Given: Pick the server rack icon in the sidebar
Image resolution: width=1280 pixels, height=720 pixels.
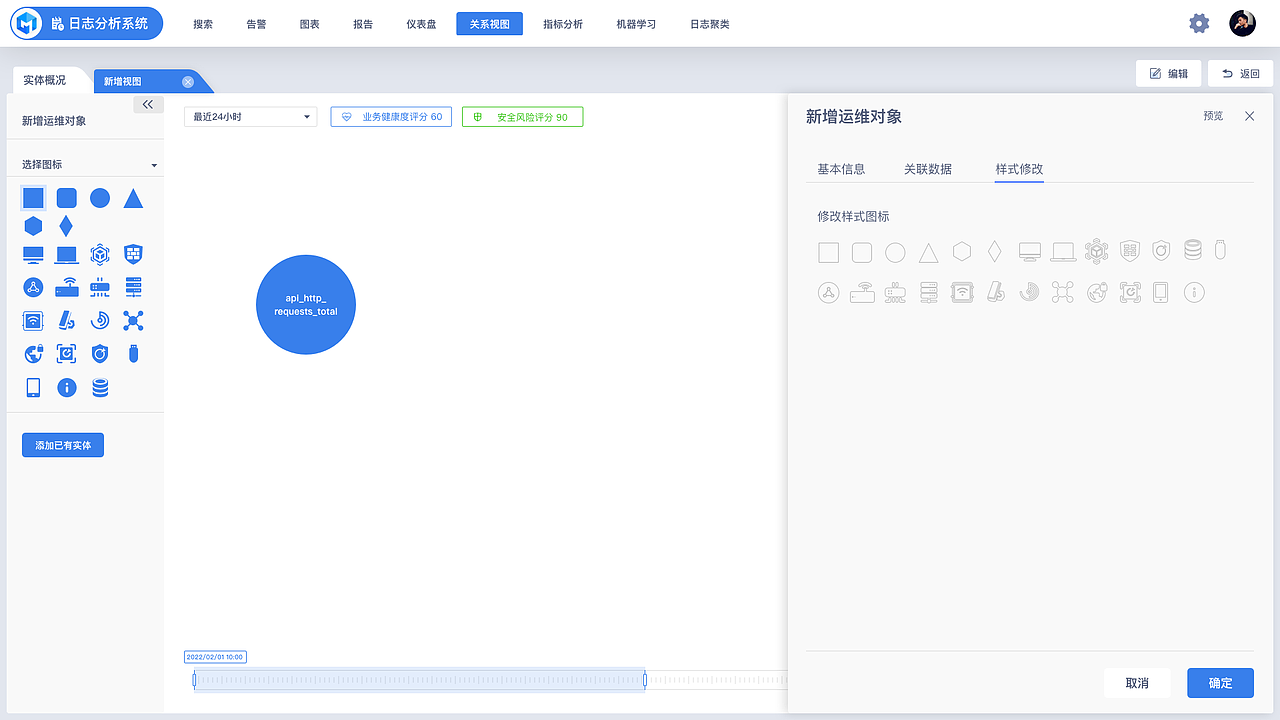Looking at the screenshot, I should (132, 287).
